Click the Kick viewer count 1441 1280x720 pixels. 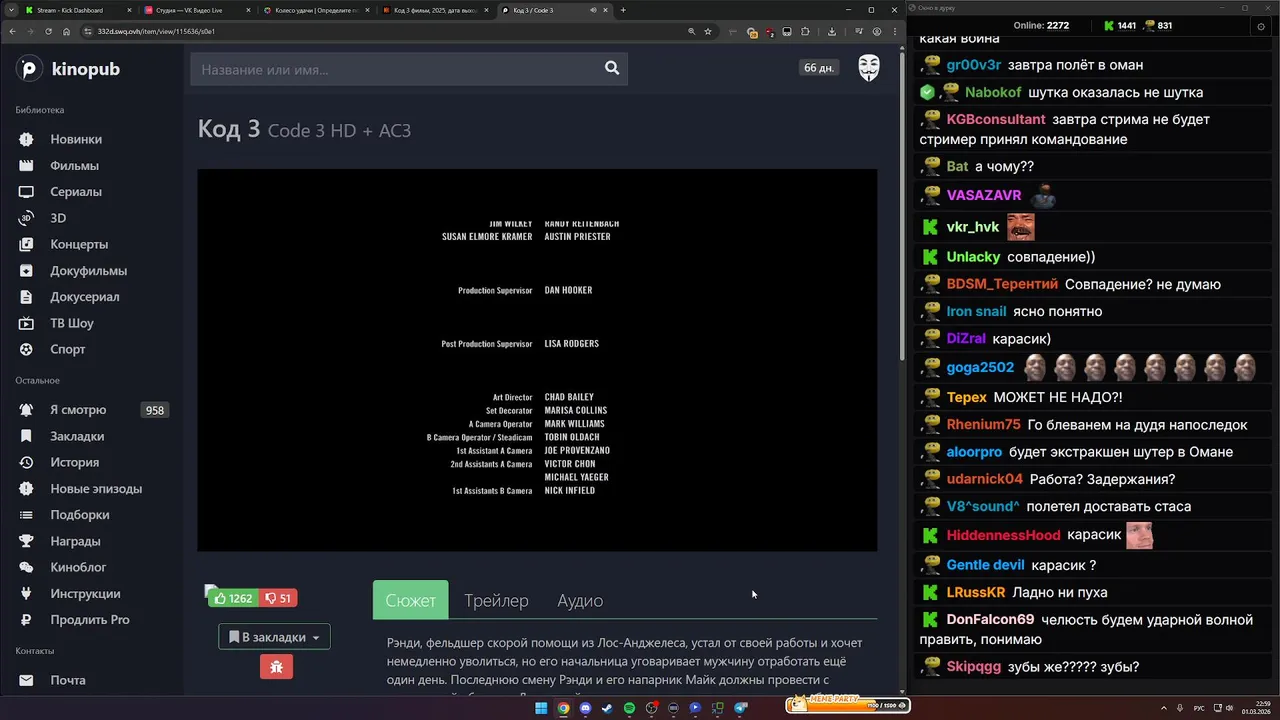tap(1119, 25)
